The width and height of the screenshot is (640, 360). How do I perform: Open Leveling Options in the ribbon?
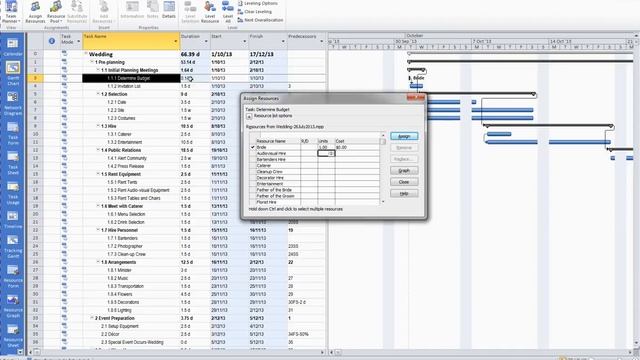[258, 3]
